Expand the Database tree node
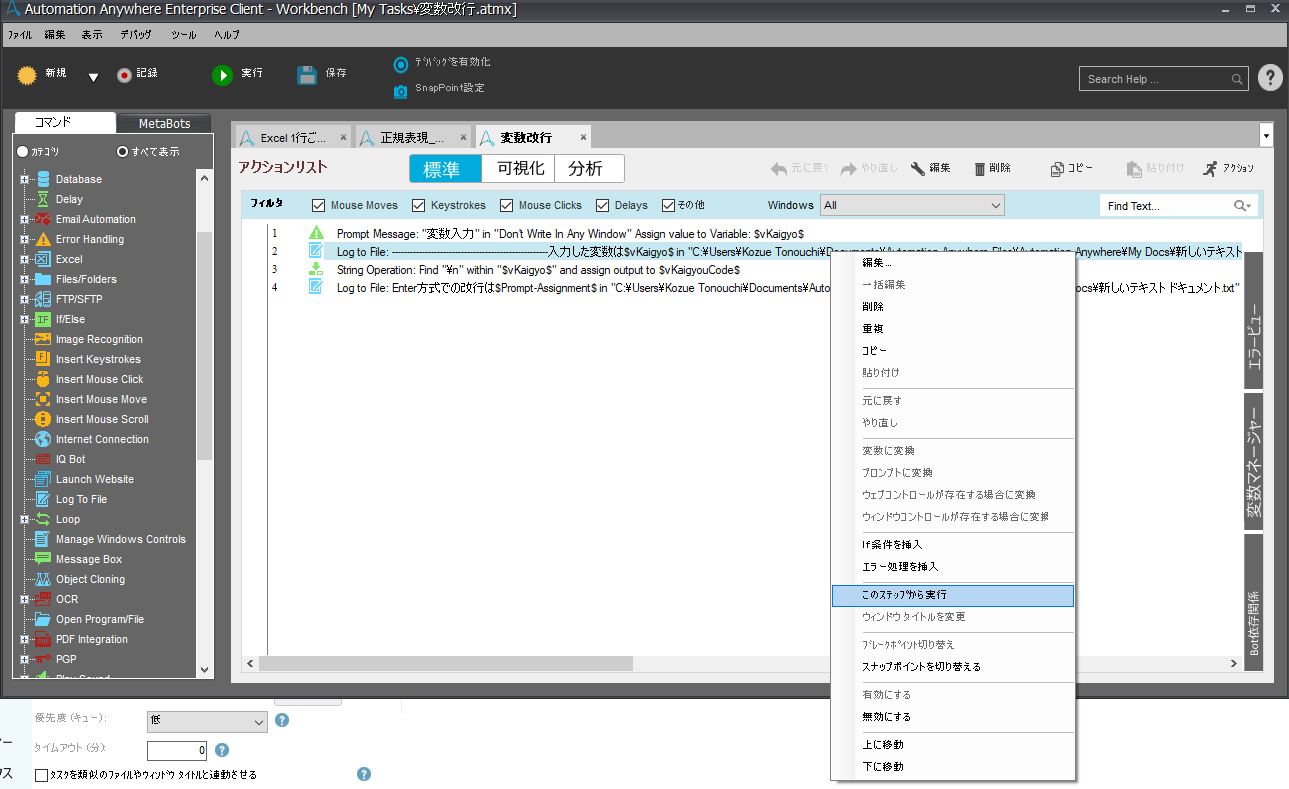1289x789 pixels. 24,179
